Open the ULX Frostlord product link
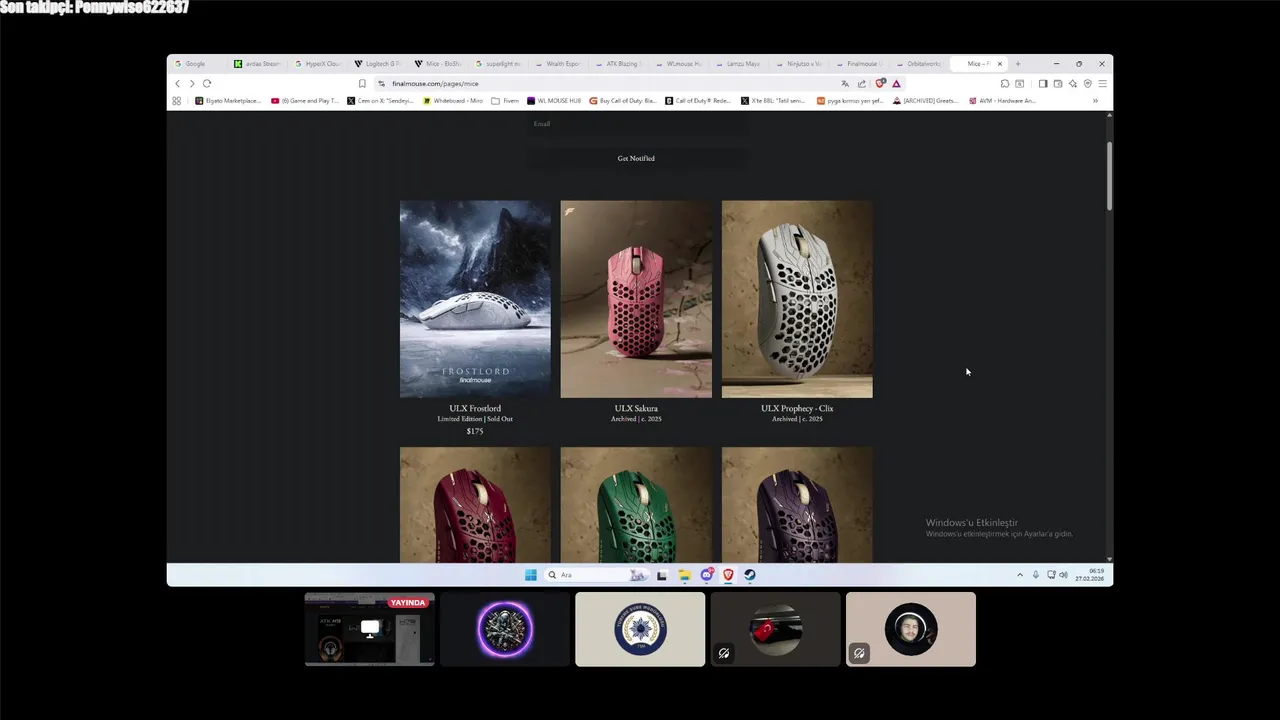This screenshot has width=1280, height=720. pos(475,408)
